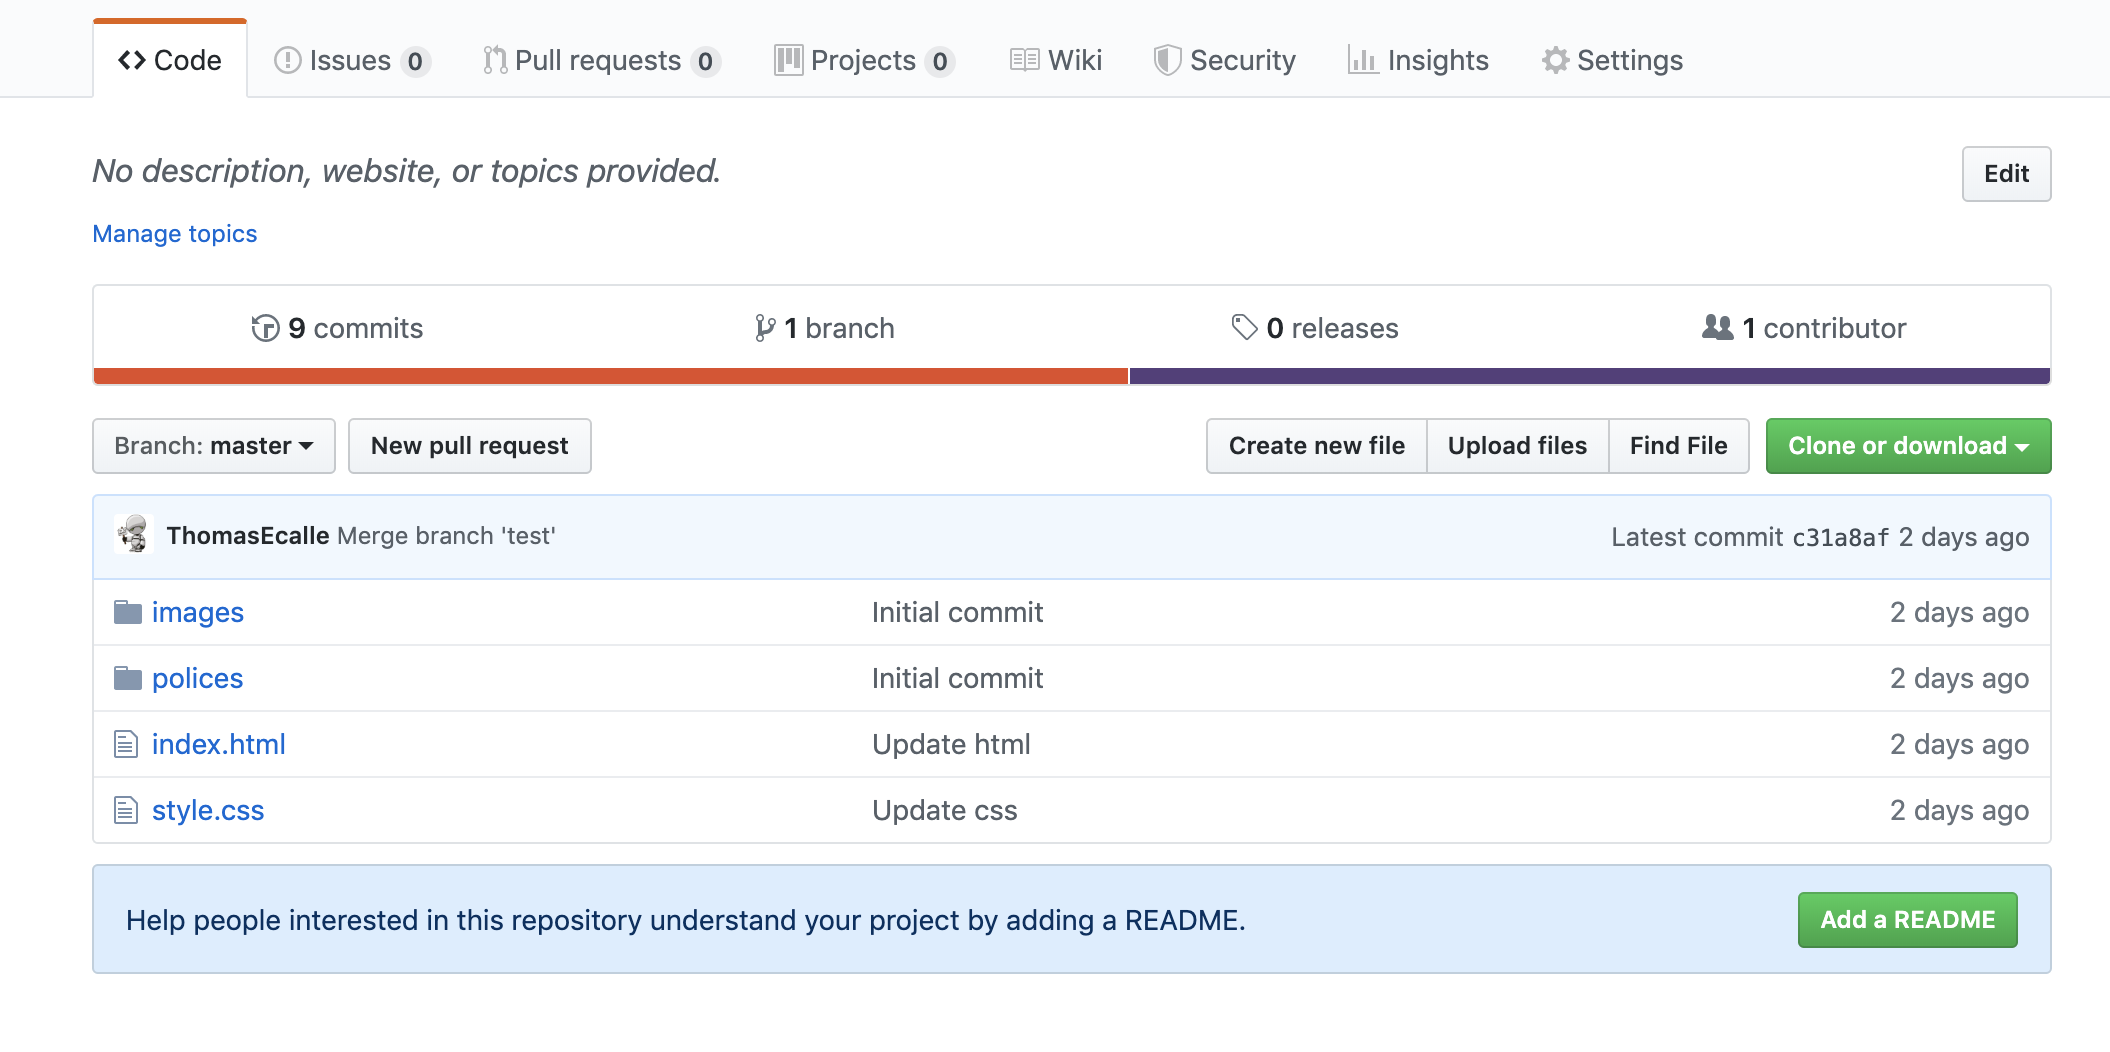Click ThomasEcalle's avatar thumbnail
The height and width of the screenshot is (1052, 2110).
133,535
